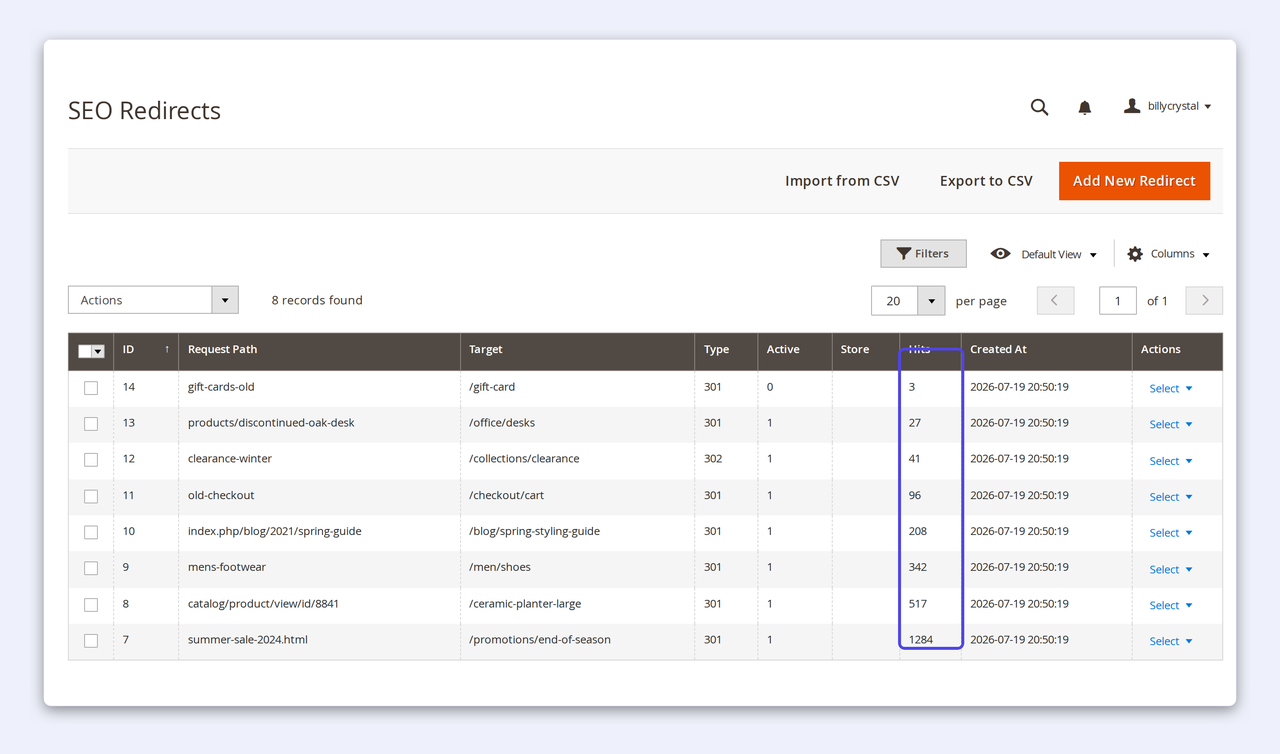Check the row for clearance-winter
1280x754 pixels.
click(x=91, y=460)
